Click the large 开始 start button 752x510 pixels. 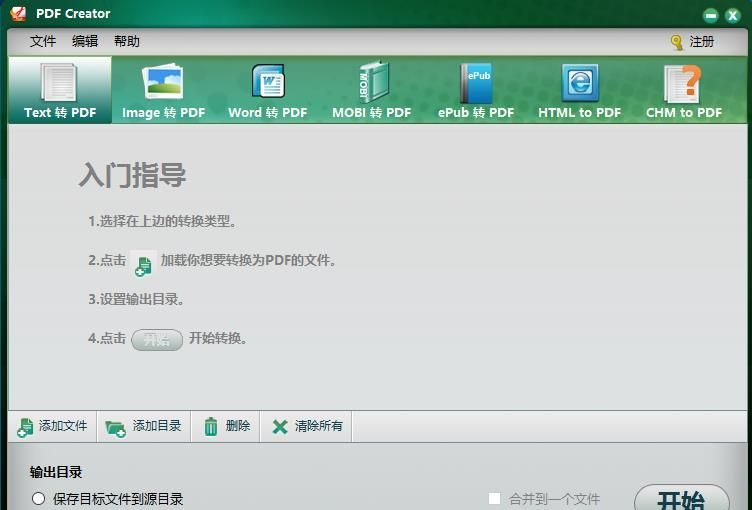tap(682, 498)
